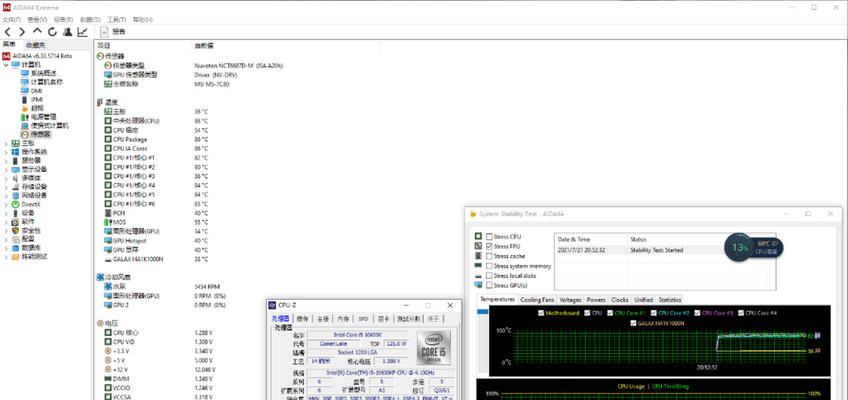This screenshot has width=848, height=400.
Task: Click the CPU-Z title bar app icon
Action: (272, 305)
